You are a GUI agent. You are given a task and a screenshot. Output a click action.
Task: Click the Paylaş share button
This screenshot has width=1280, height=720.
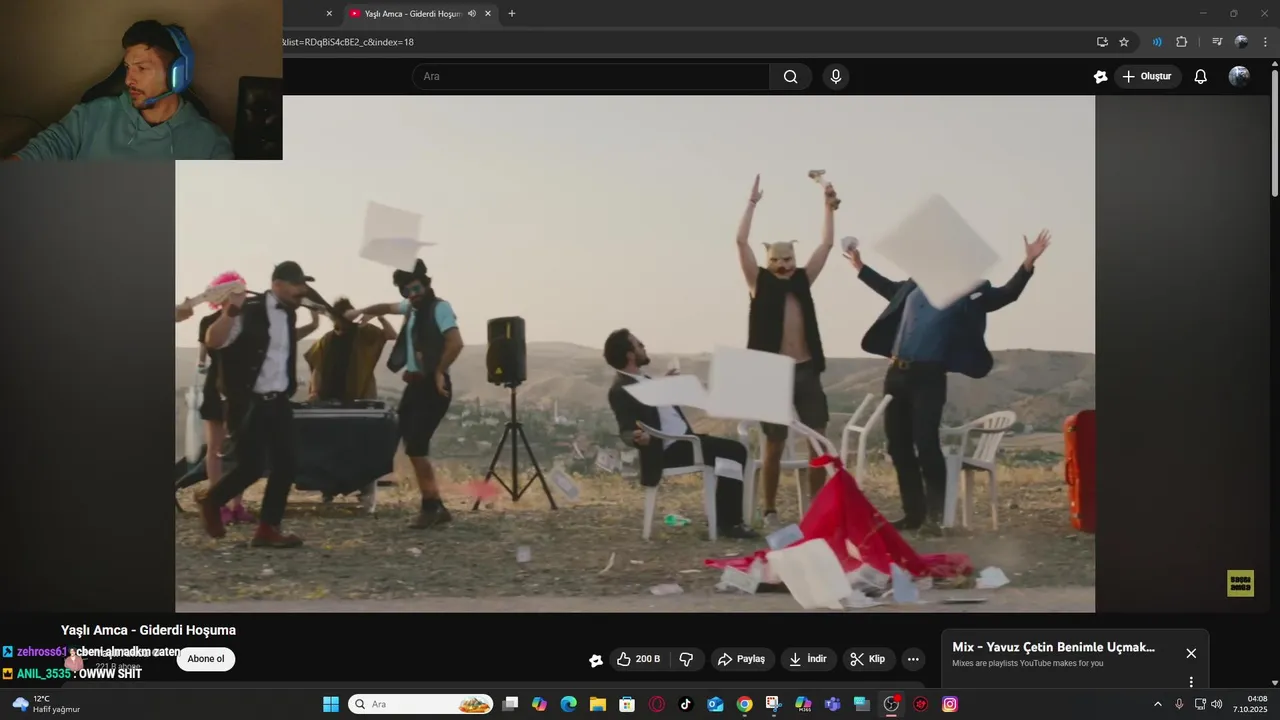click(742, 659)
